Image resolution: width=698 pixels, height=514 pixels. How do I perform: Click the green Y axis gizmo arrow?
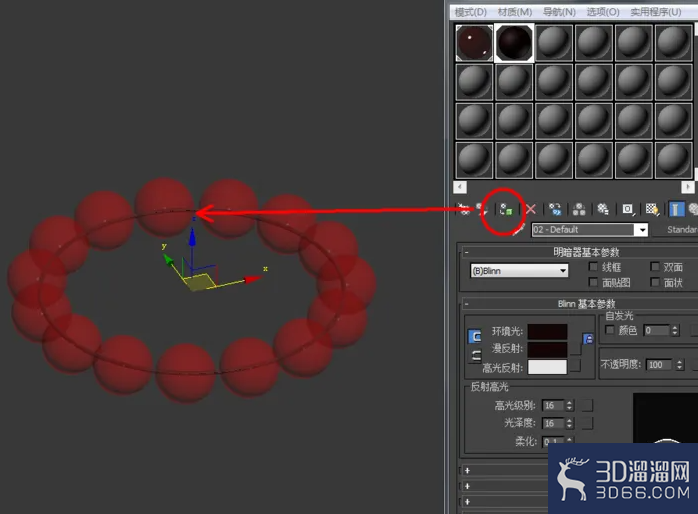[169, 259]
